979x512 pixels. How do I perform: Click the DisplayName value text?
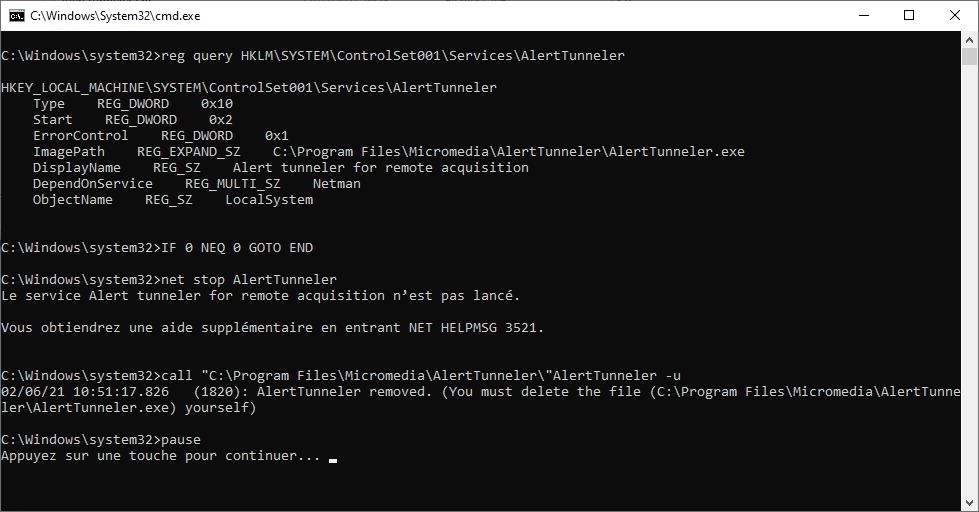[380, 168]
